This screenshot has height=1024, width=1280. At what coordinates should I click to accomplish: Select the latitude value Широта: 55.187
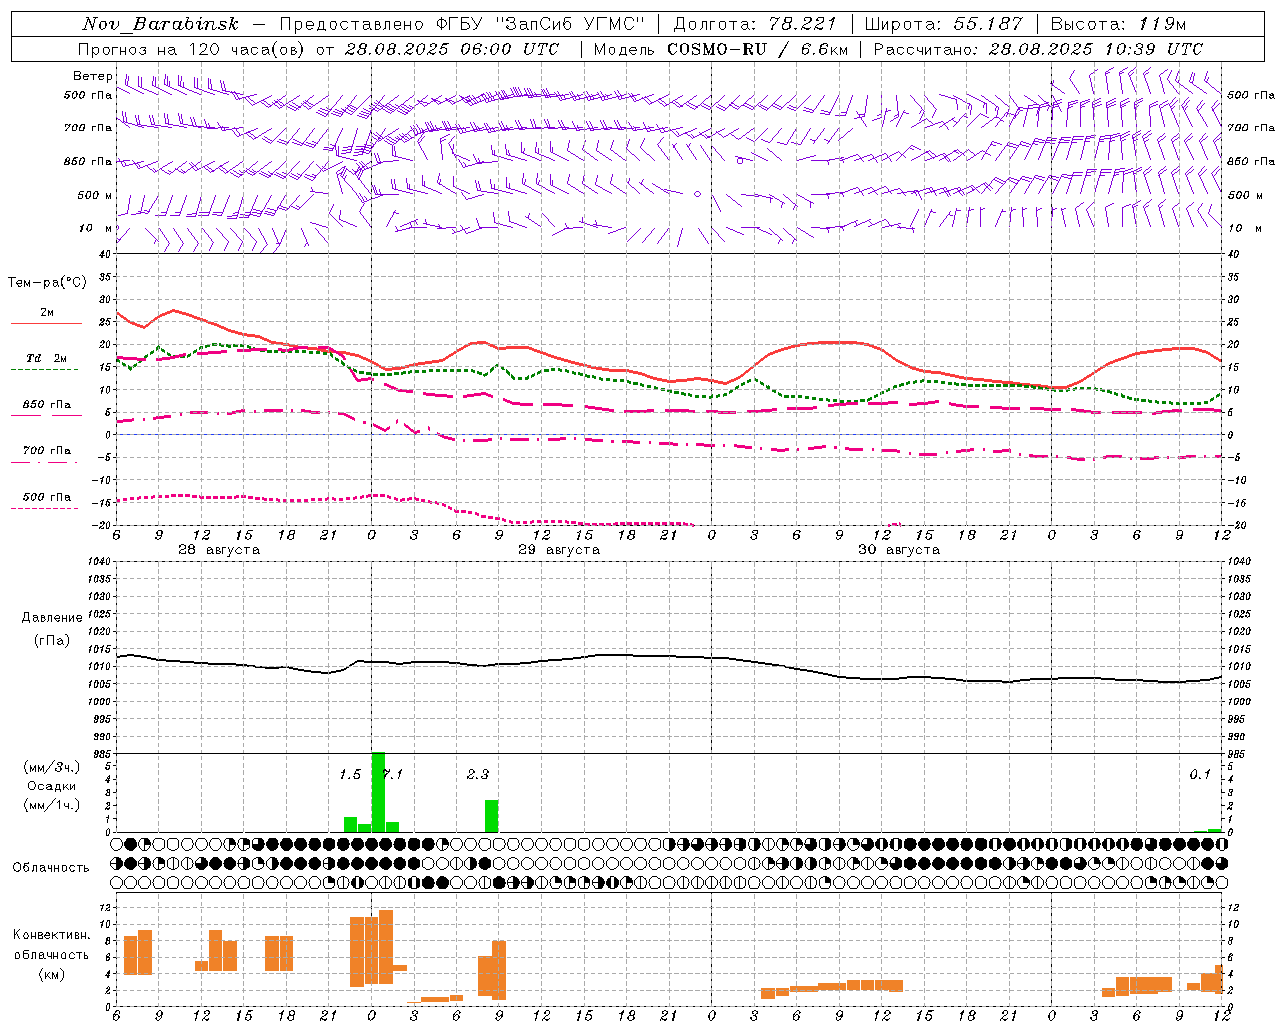944,24
